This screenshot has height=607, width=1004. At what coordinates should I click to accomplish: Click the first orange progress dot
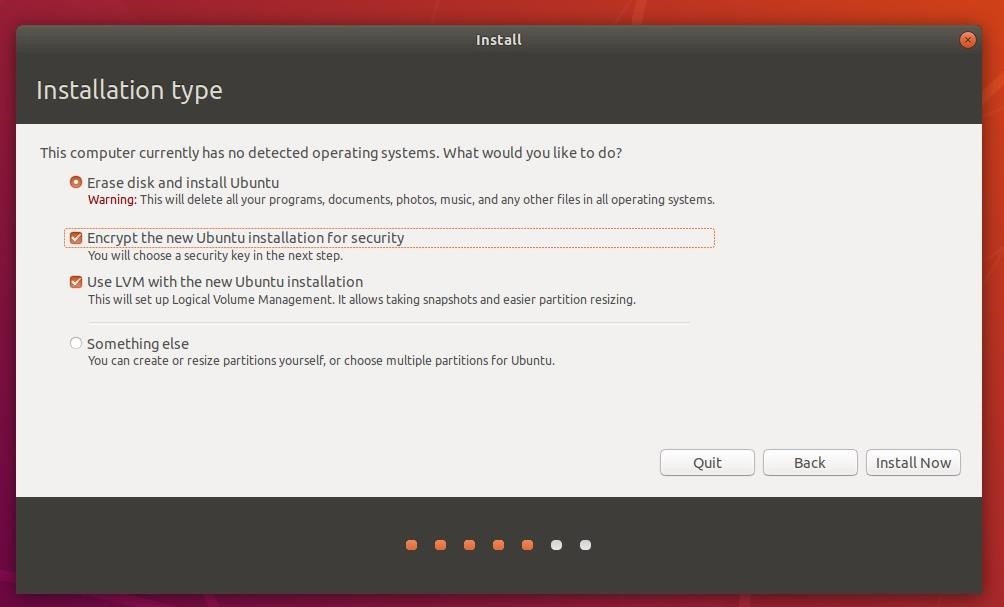[x=411, y=545]
